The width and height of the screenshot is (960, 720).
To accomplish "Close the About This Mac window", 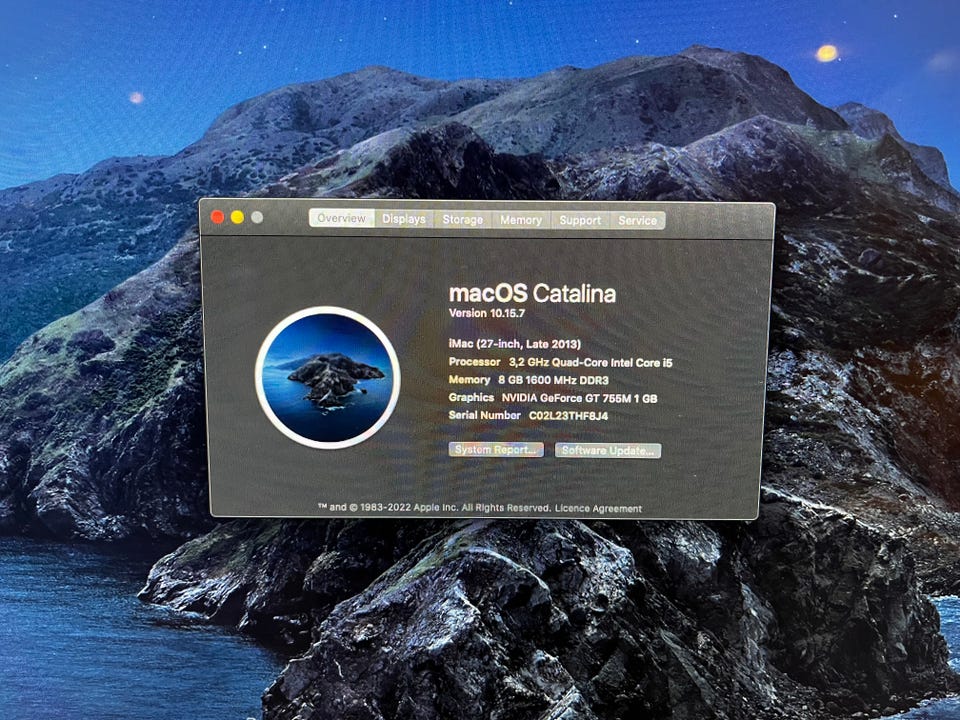I will (217, 217).
